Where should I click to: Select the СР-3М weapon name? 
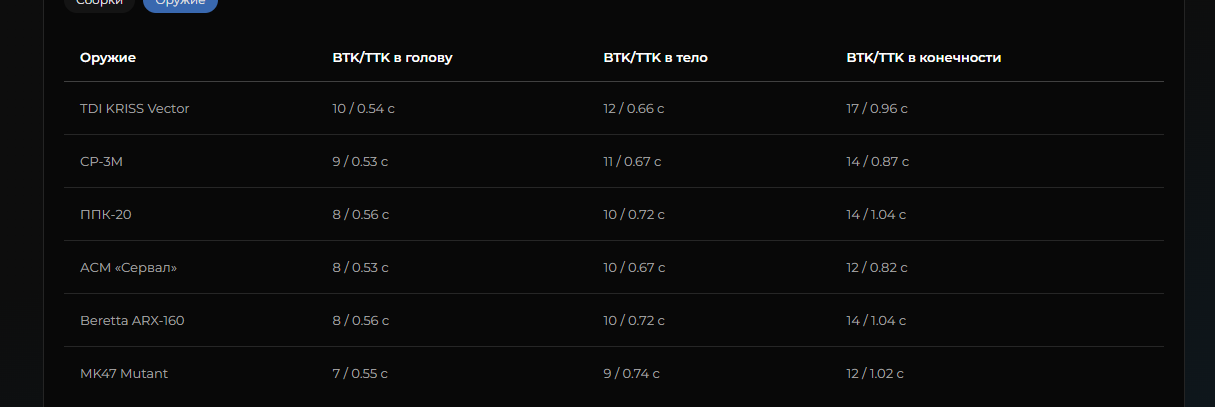[x=101, y=161]
